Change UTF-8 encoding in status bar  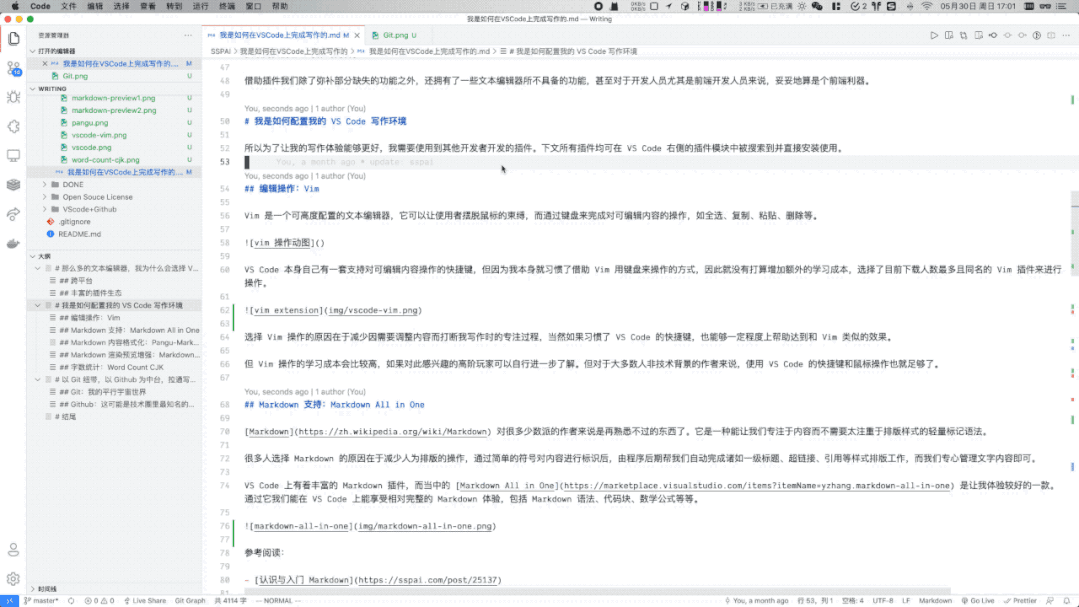883,601
